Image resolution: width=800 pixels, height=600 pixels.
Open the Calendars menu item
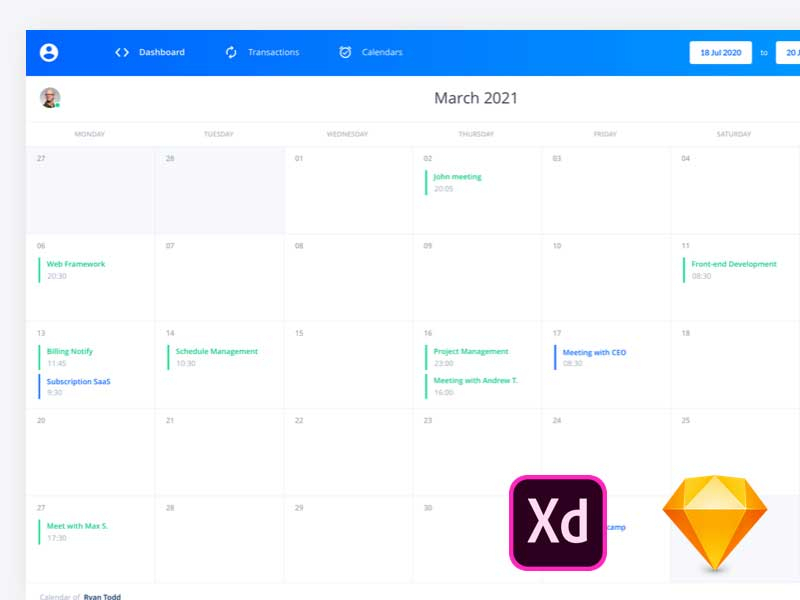pos(382,52)
